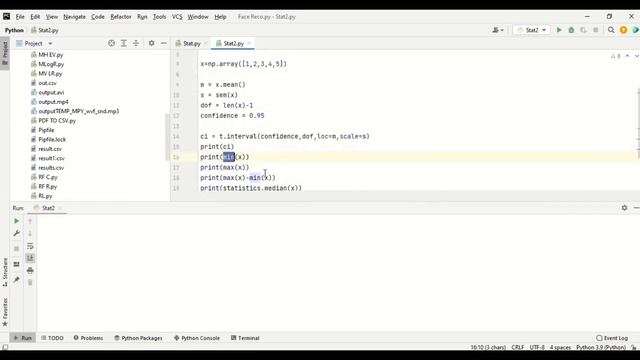Viewport: 640px width, 360px height.
Task: Go to next highlighted error arrow
Action: tap(636, 56)
